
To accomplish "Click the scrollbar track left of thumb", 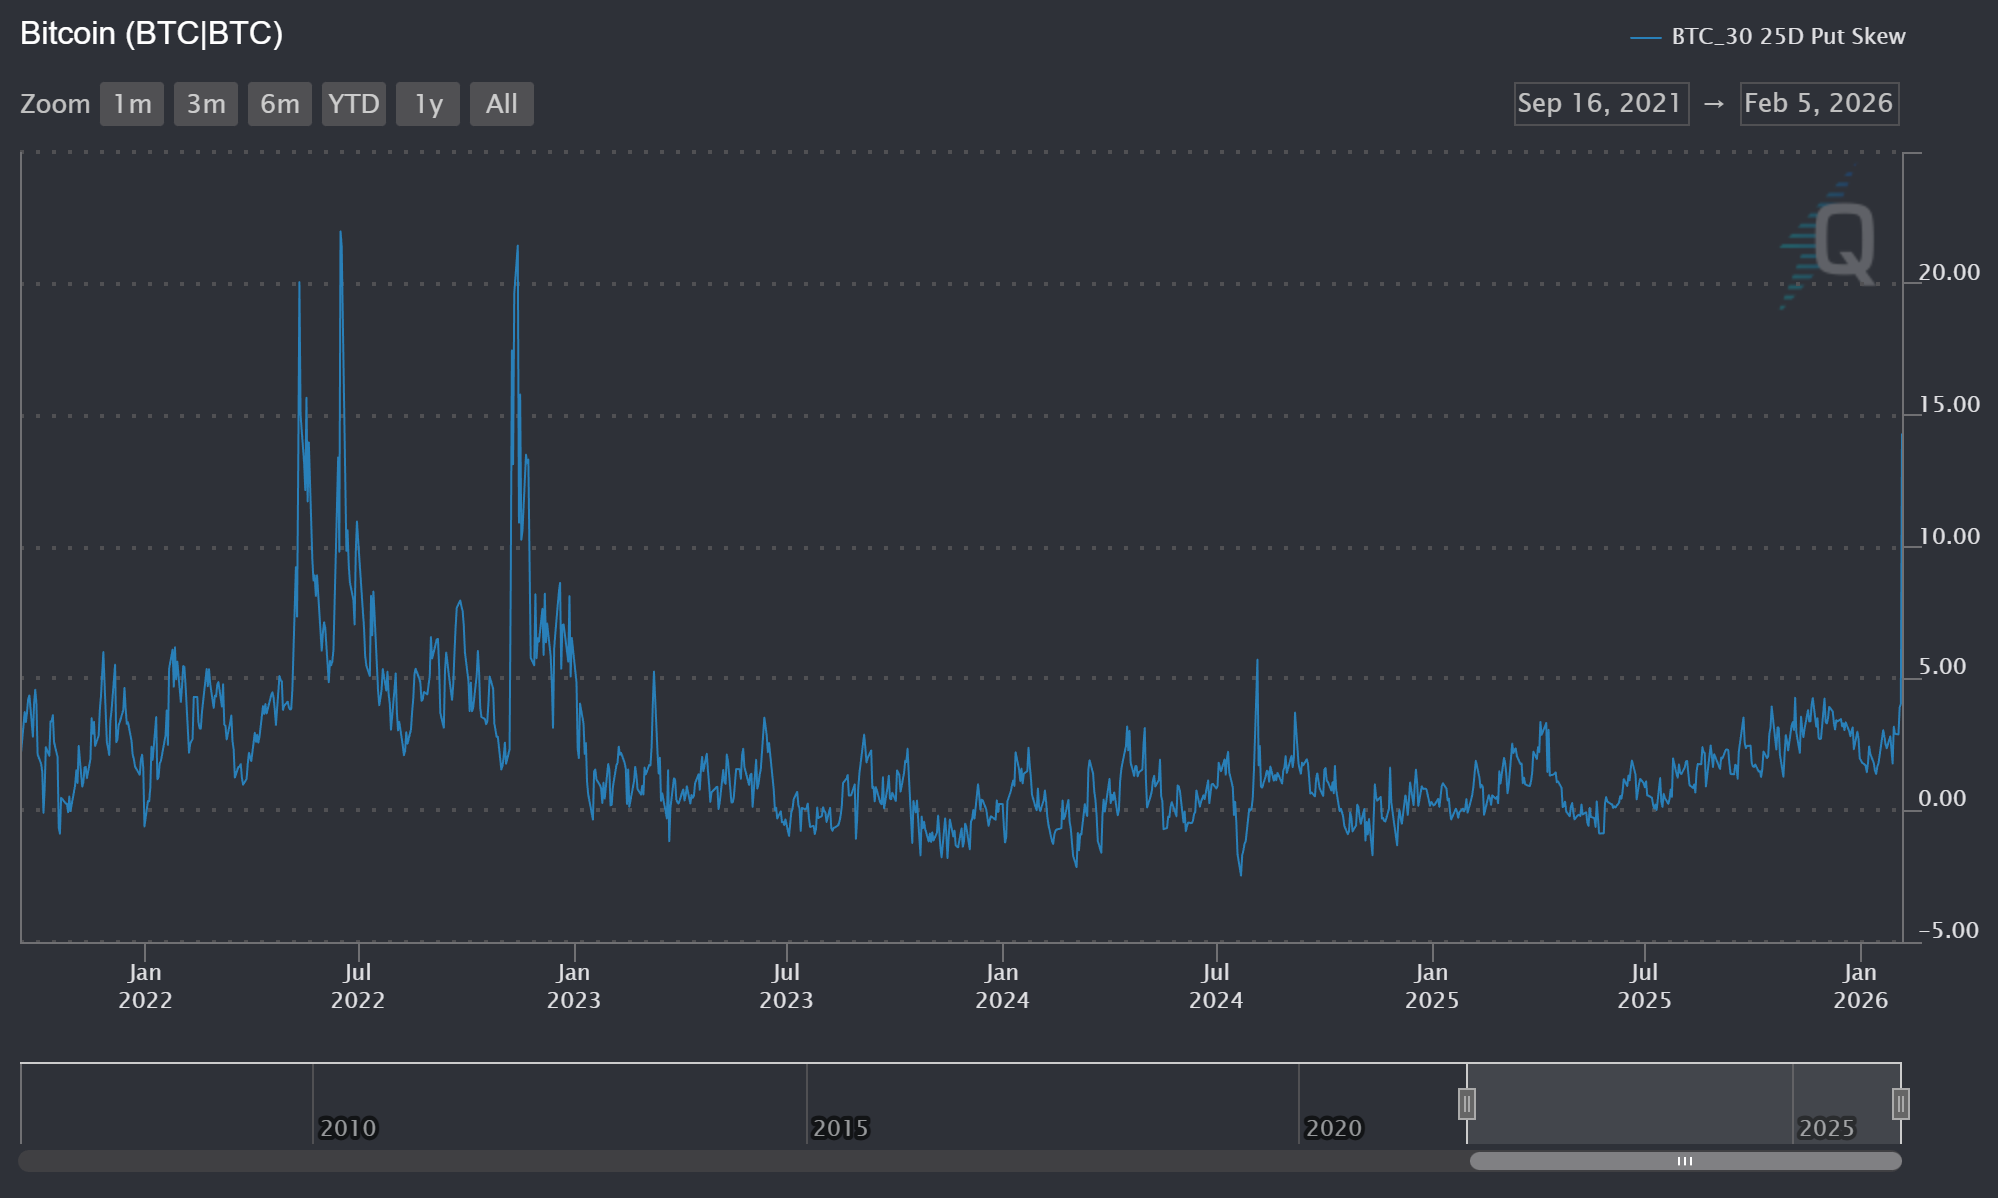I will [740, 1161].
